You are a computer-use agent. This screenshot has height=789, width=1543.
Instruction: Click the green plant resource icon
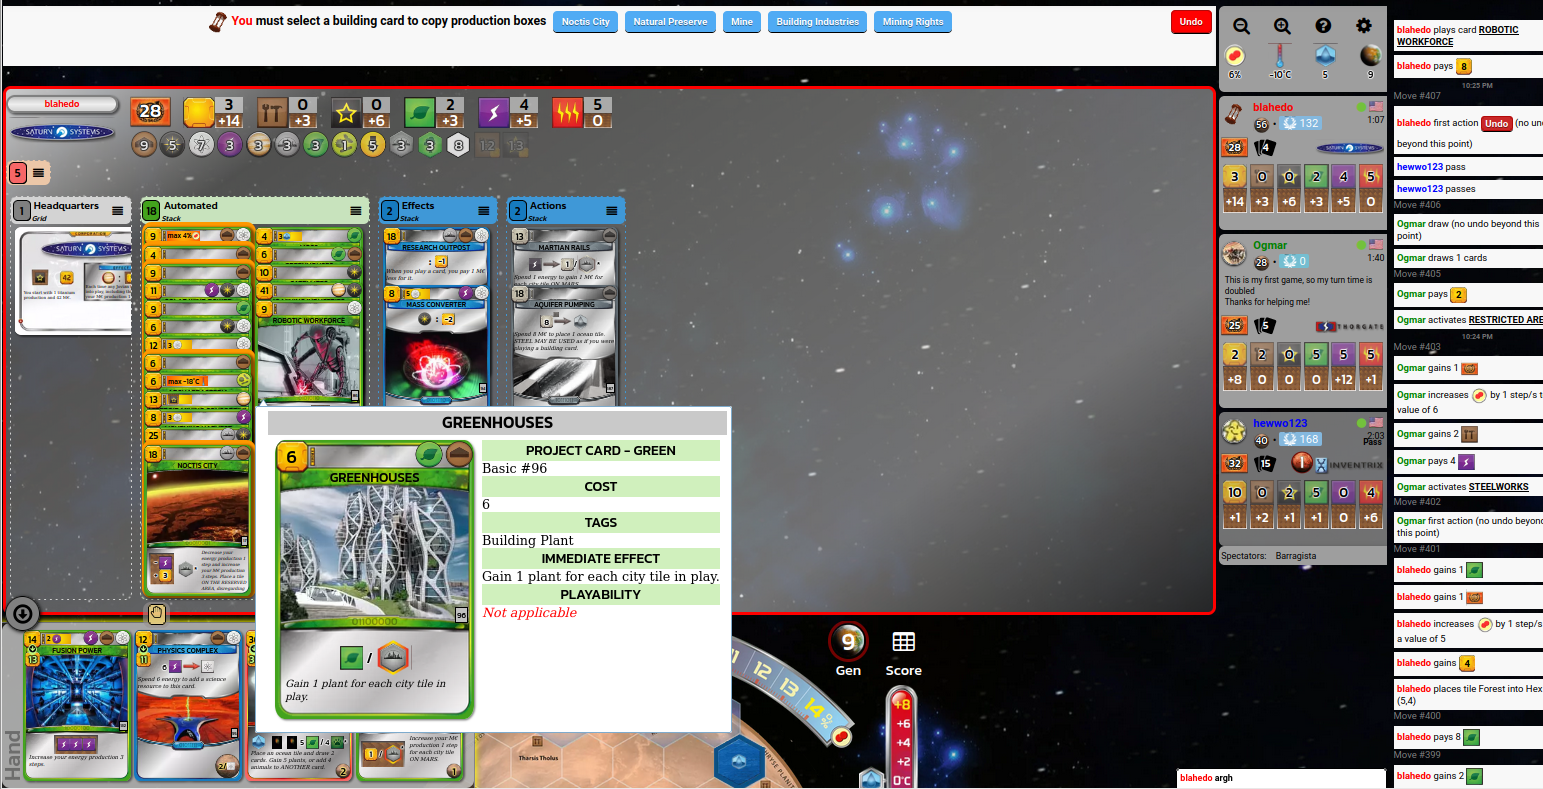pyautogui.click(x=420, y=112)
